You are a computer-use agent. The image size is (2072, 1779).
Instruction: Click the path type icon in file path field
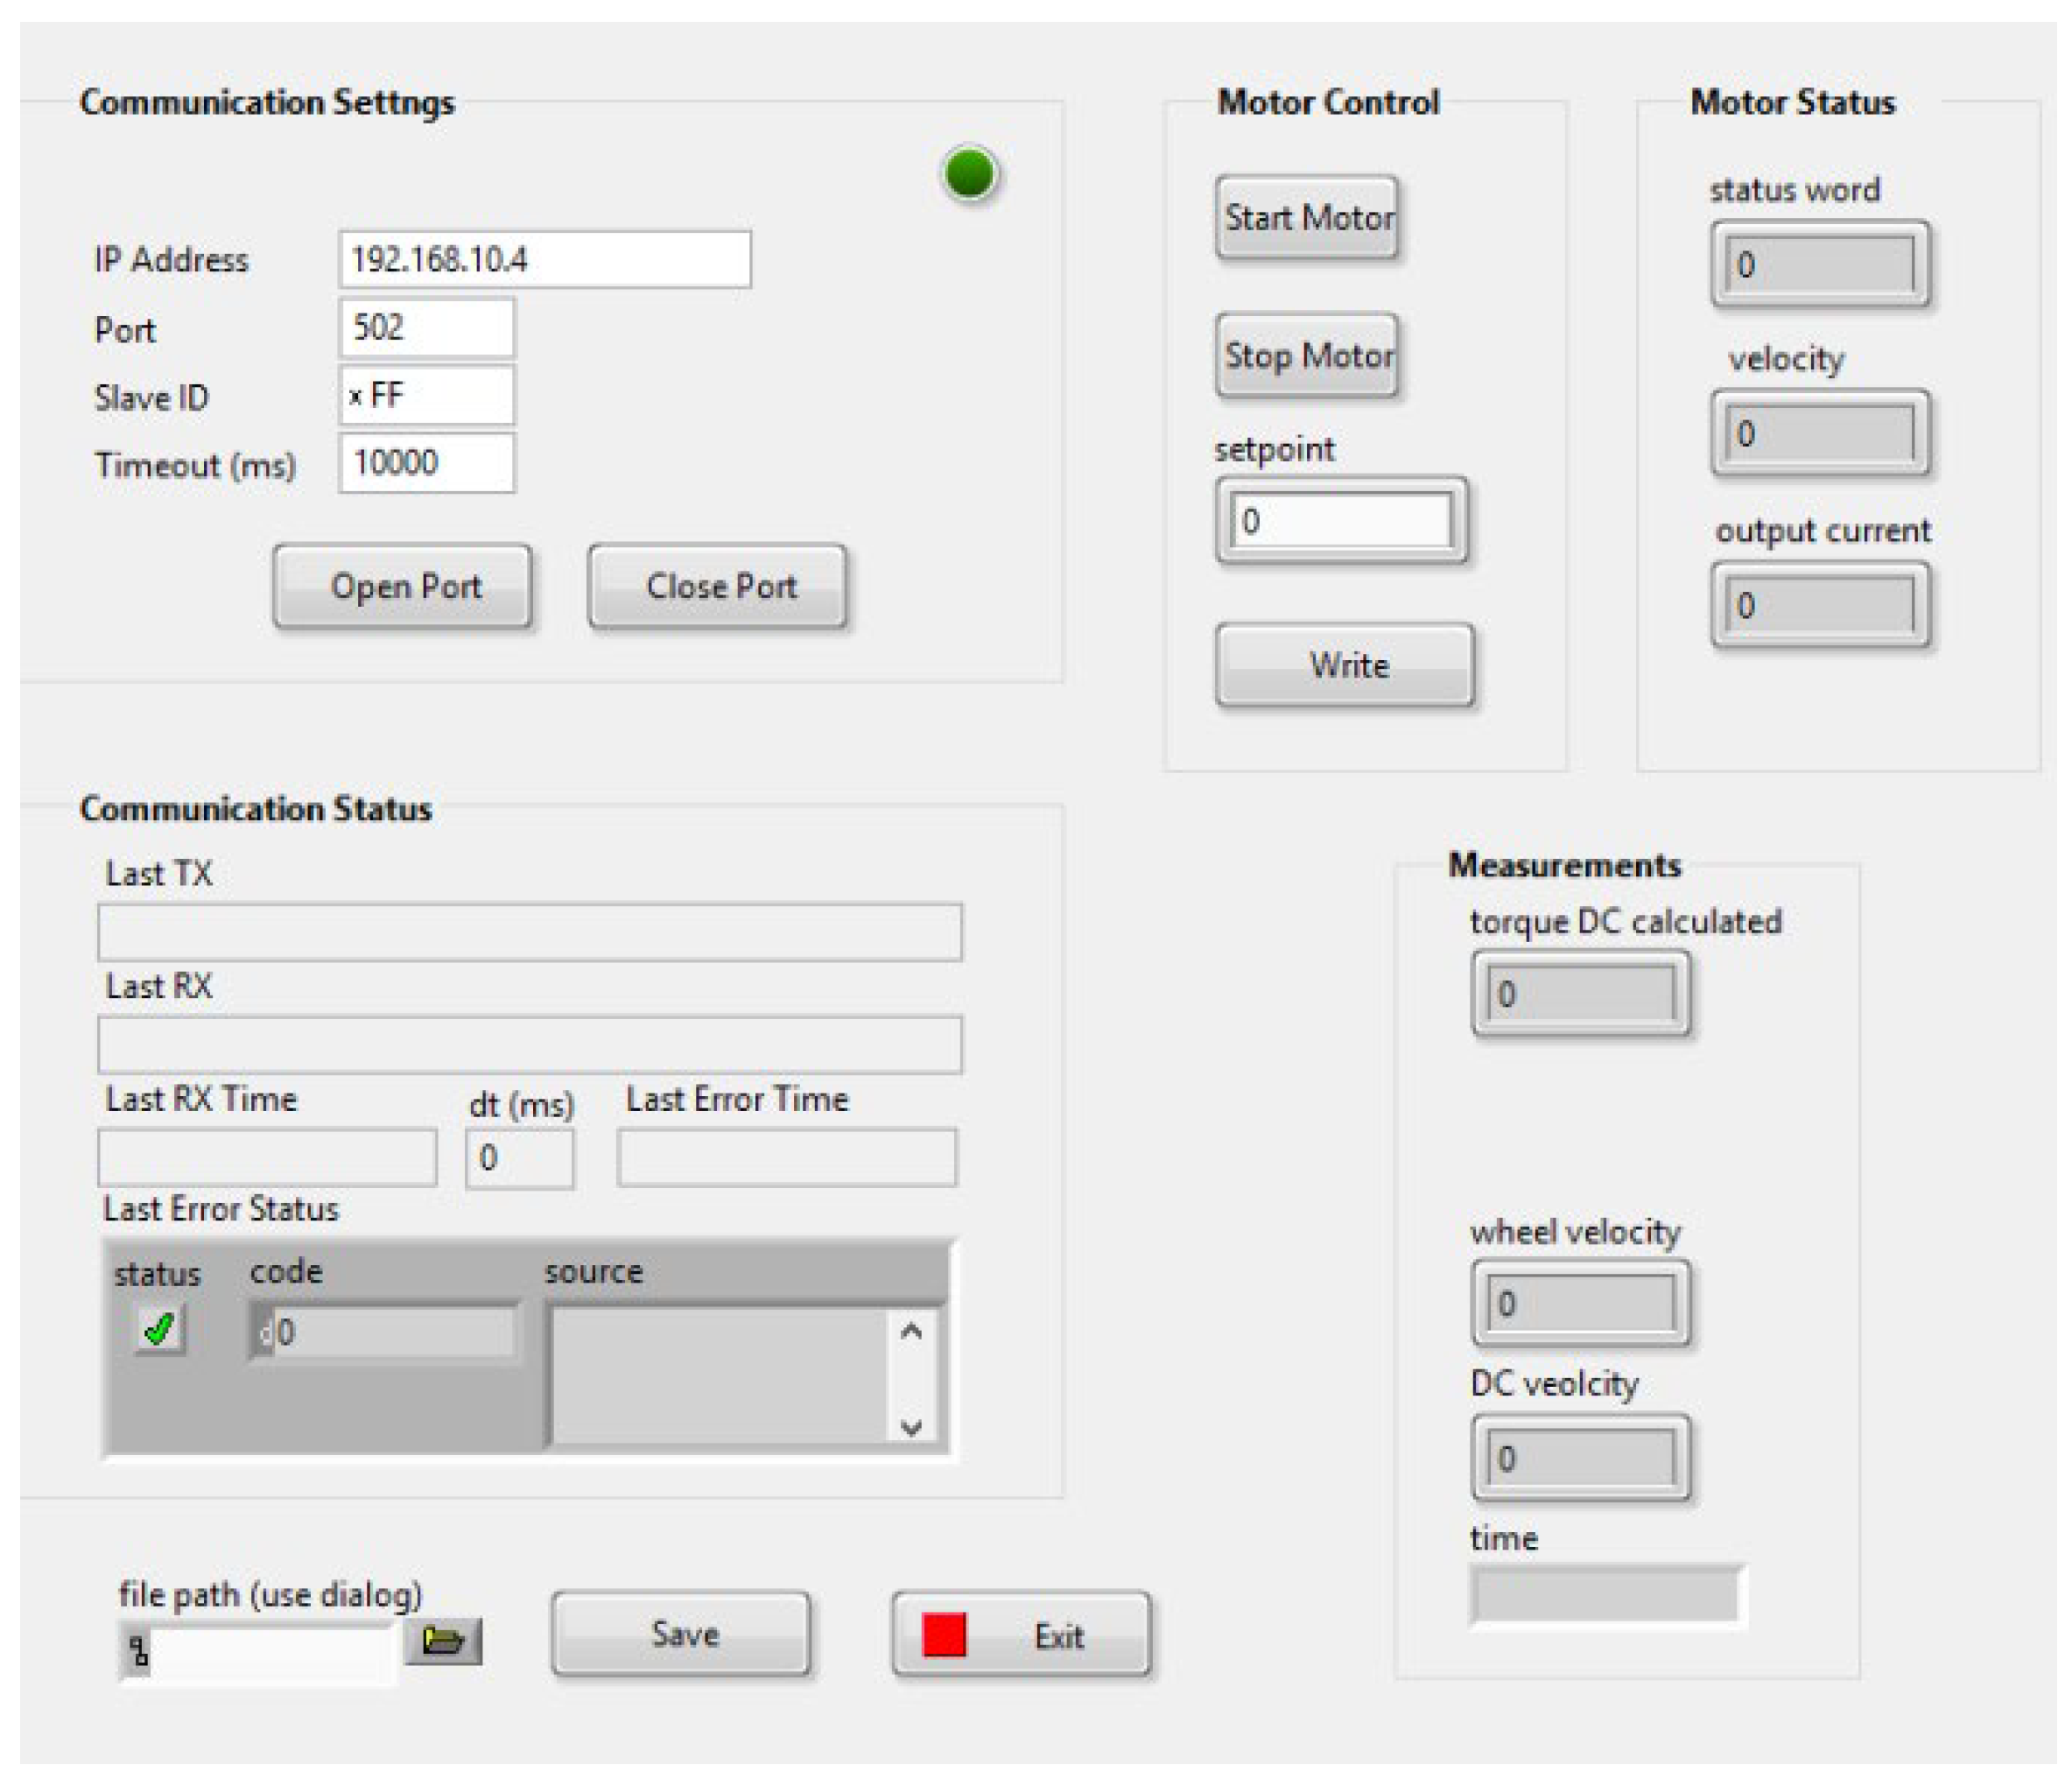(x=139, y=1652)
